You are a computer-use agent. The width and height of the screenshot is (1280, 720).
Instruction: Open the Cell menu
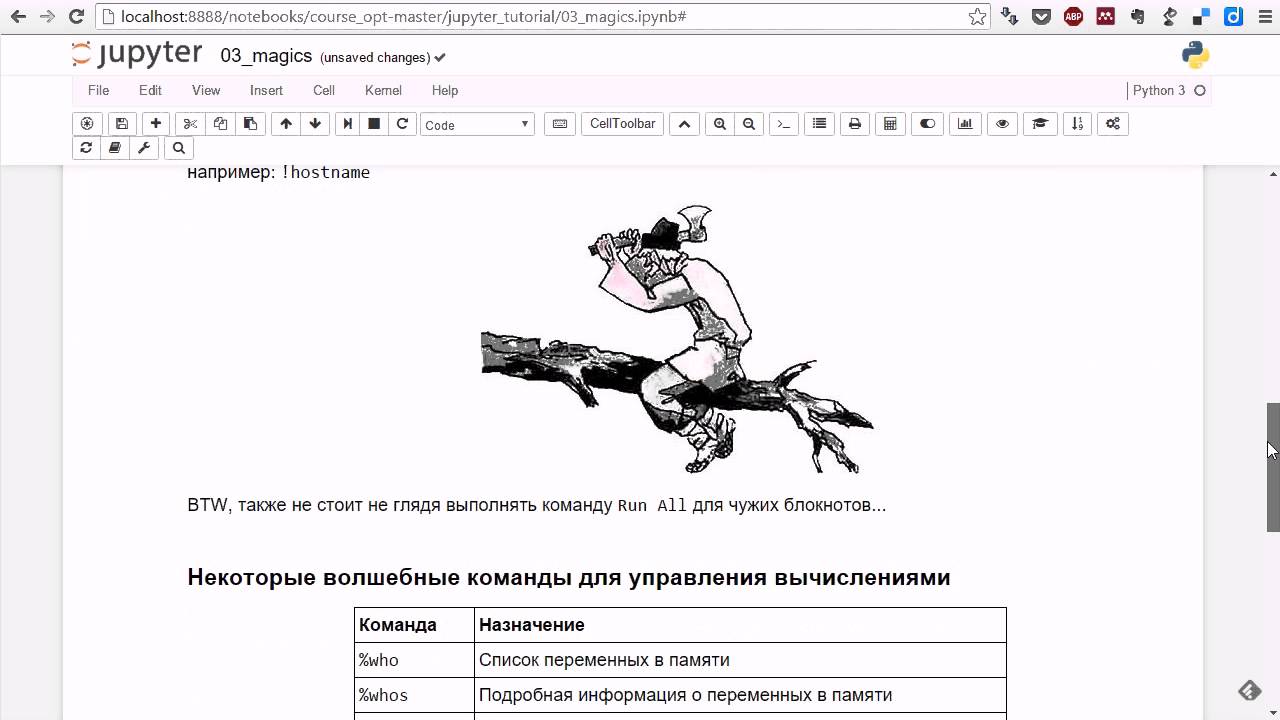[x=324, y=90]
